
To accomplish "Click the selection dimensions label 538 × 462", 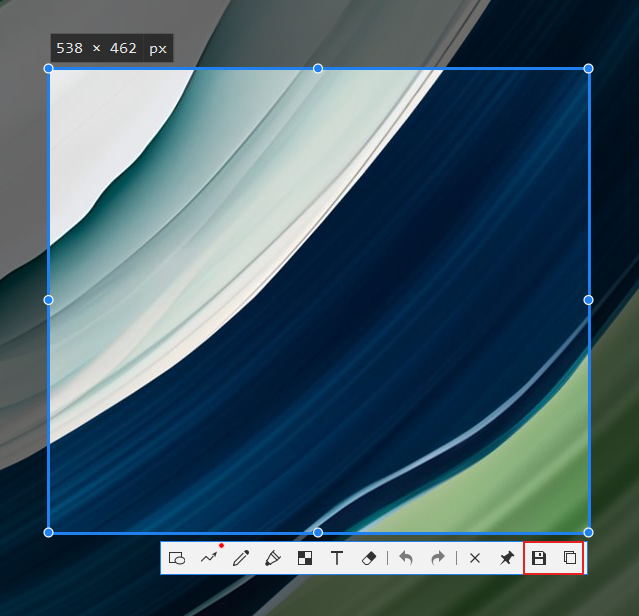I will [97, 48].
